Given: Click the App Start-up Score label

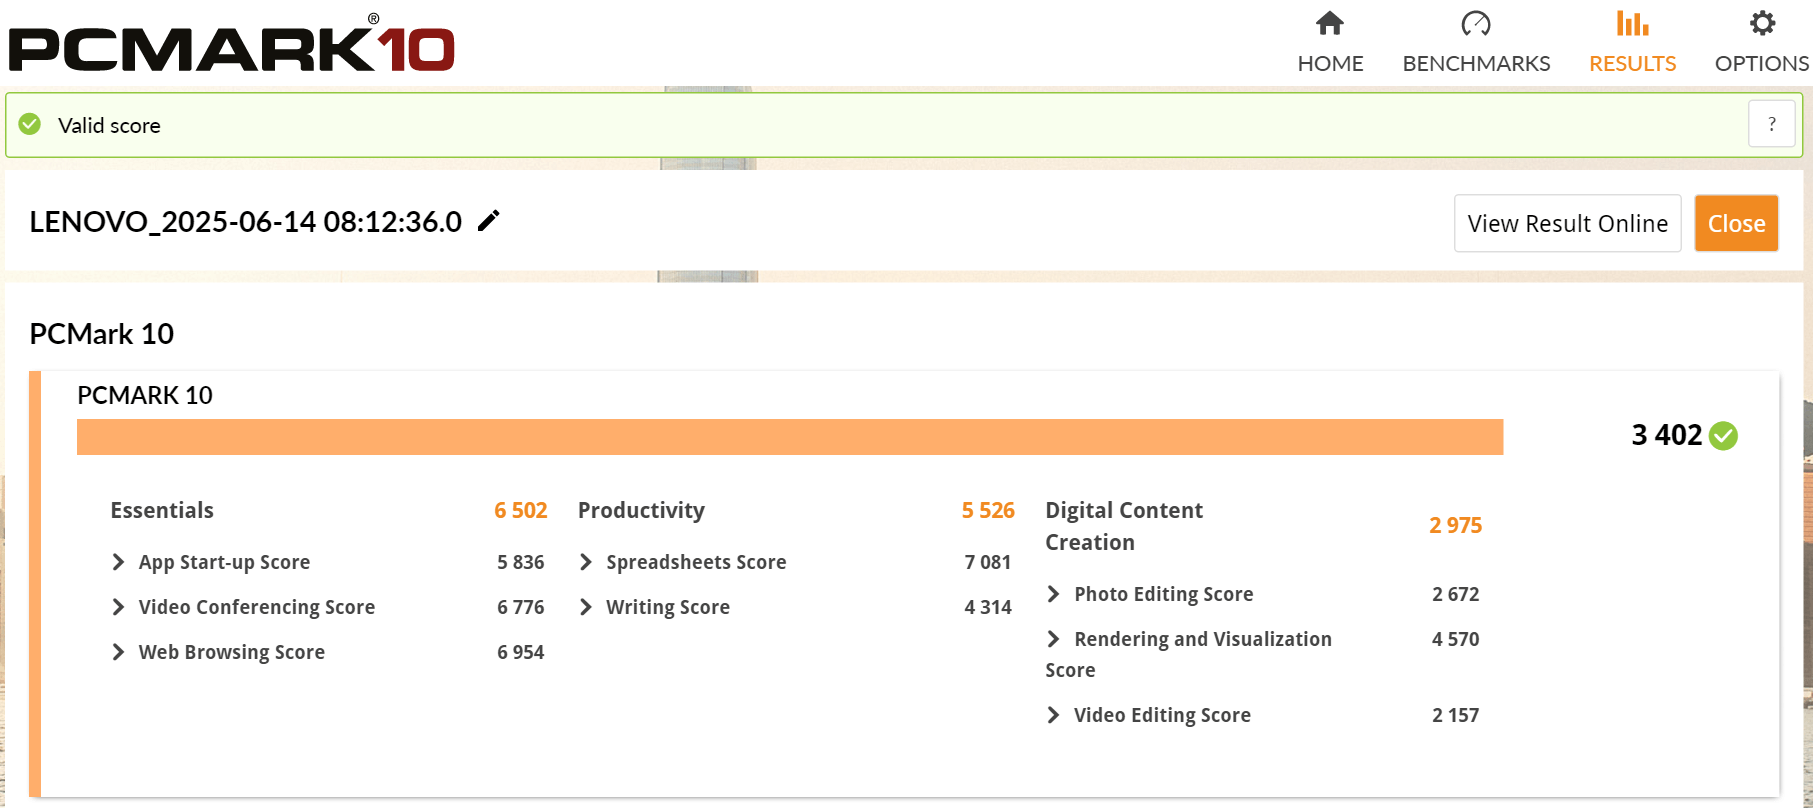Looking at the screenshot, I should 224,562.
